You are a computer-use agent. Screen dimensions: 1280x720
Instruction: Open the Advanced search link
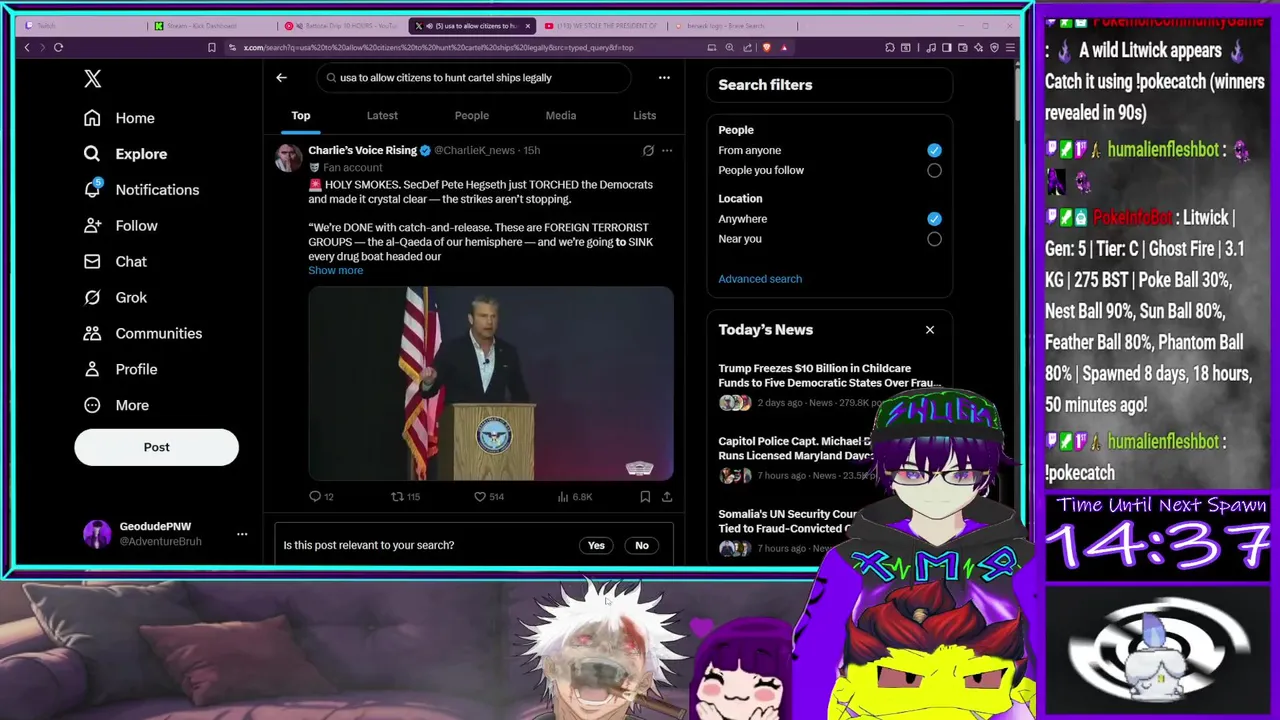click(x=760, y=279)
